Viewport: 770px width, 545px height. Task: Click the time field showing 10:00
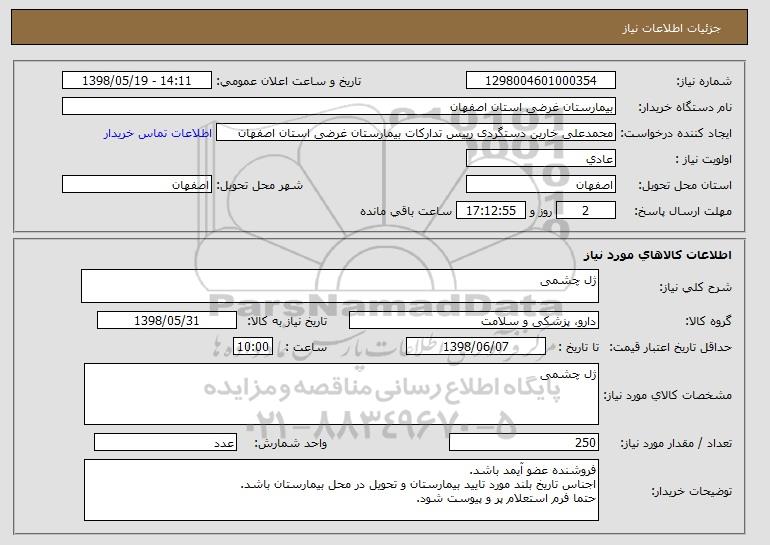pos(253,347)
